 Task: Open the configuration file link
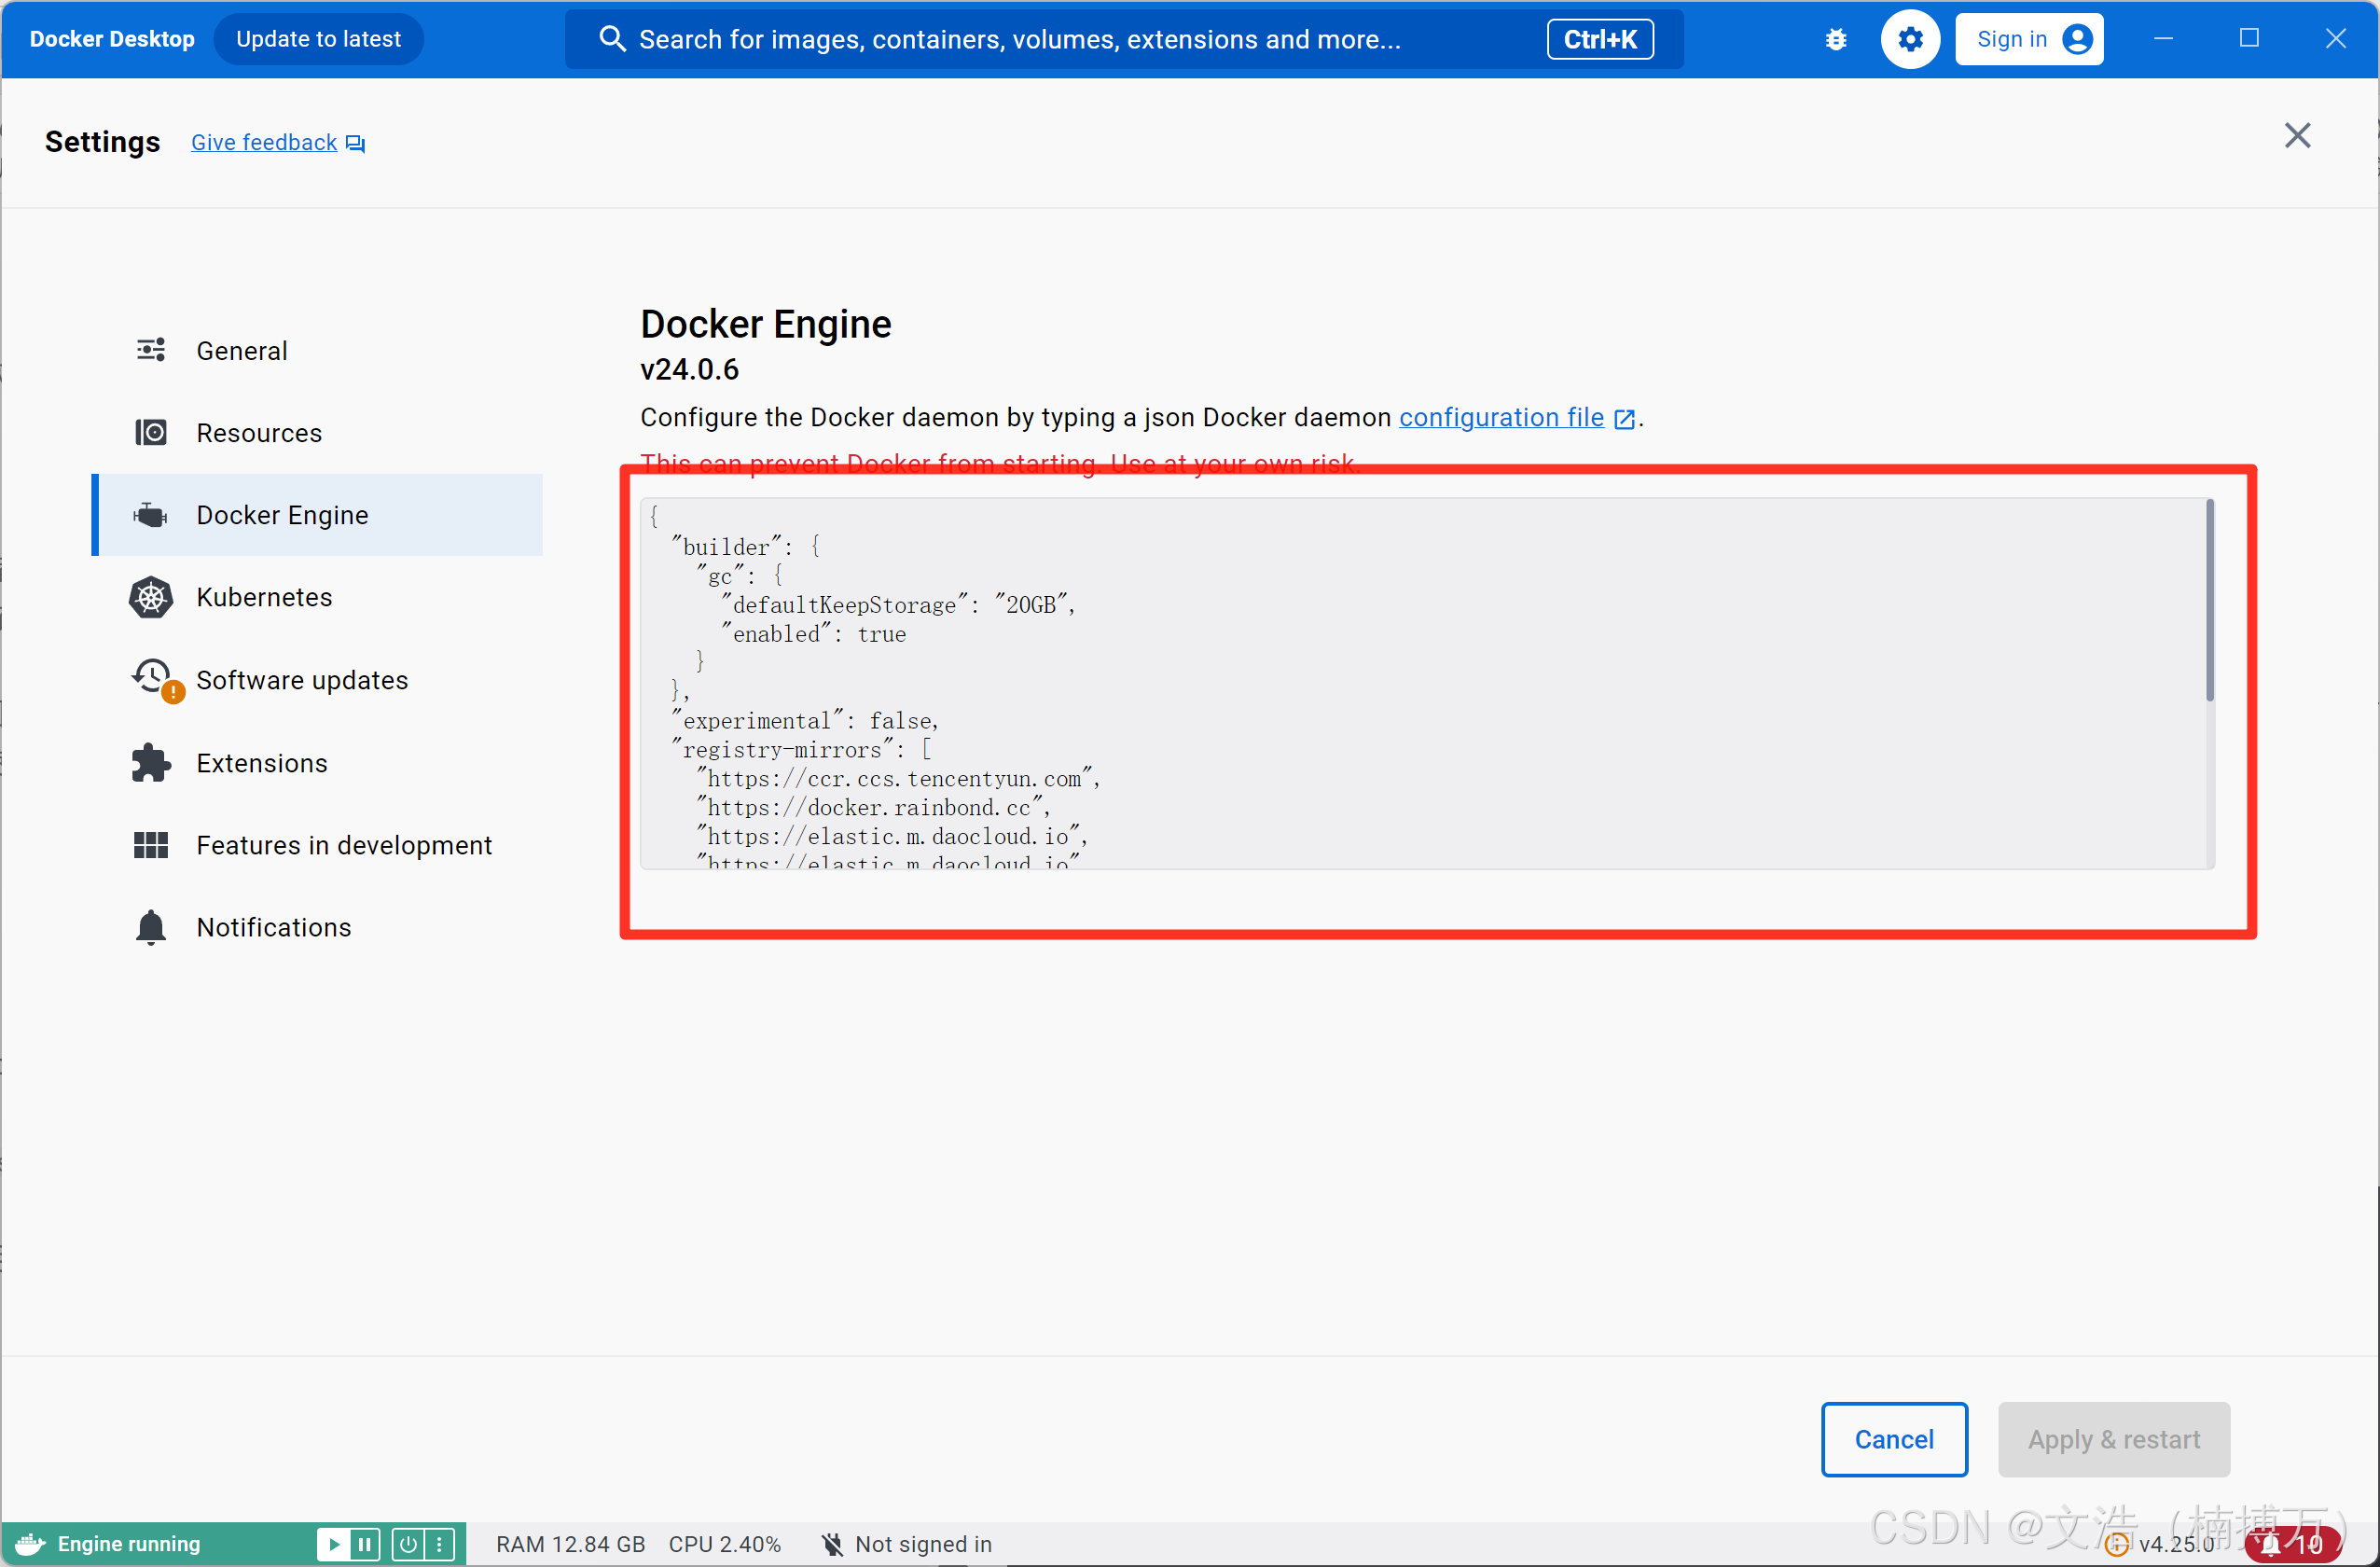tap(1501, 417)
